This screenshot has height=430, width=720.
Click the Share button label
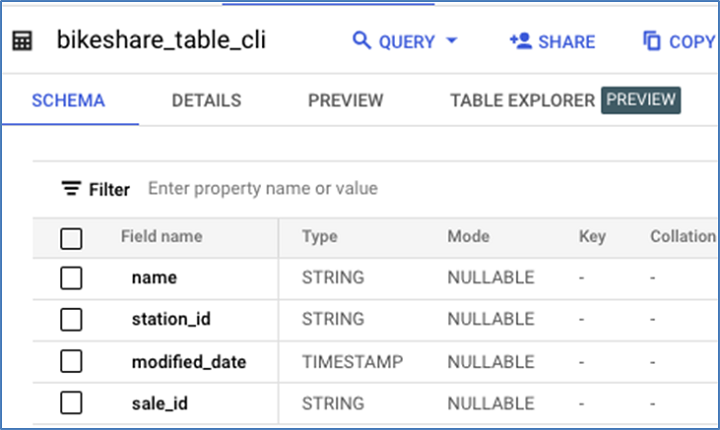coord(566,42)
